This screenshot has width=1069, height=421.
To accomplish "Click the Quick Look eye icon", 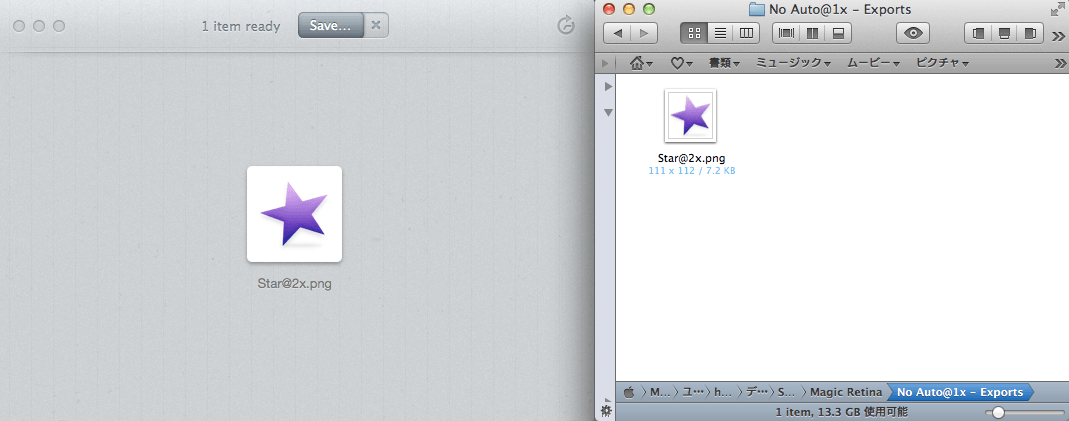I will point(912,33).
